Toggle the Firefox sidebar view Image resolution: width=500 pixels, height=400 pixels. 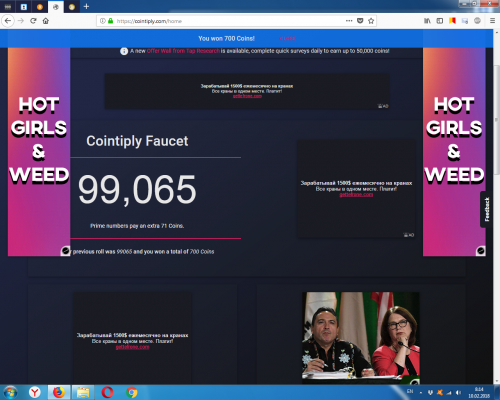(440, 21)
